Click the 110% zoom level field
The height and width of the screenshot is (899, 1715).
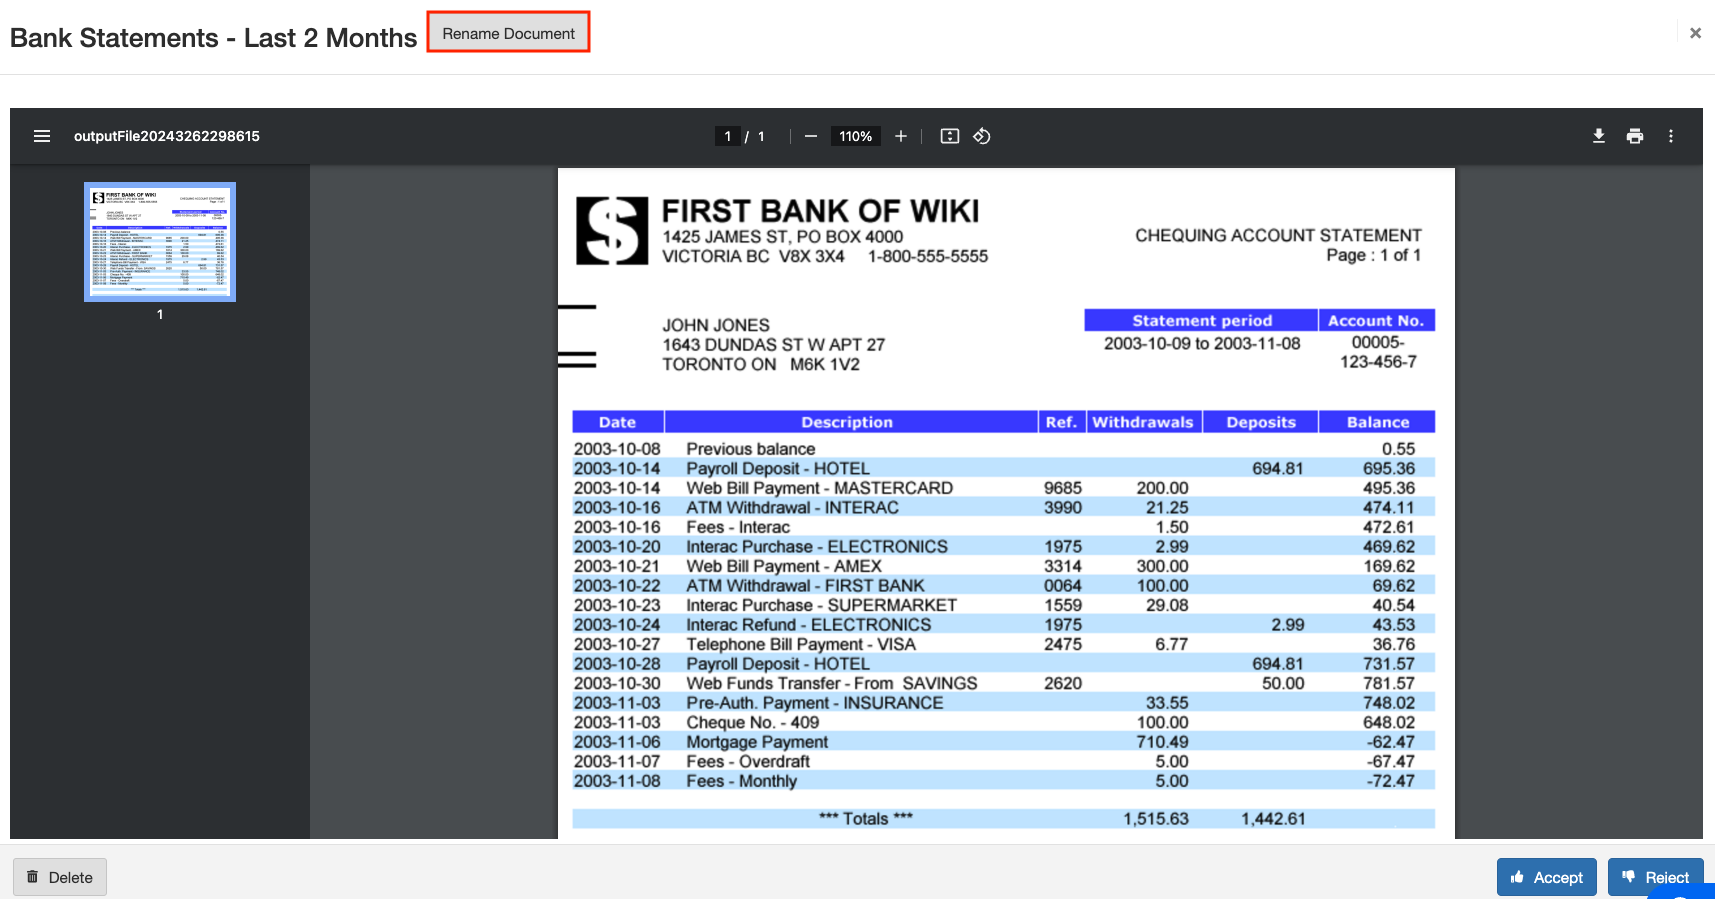855,136
